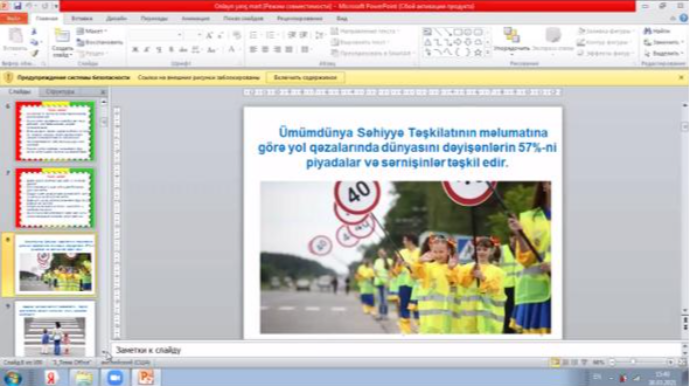Open the Выделить select menu
The image size is (690, 386).
[664, 53]
